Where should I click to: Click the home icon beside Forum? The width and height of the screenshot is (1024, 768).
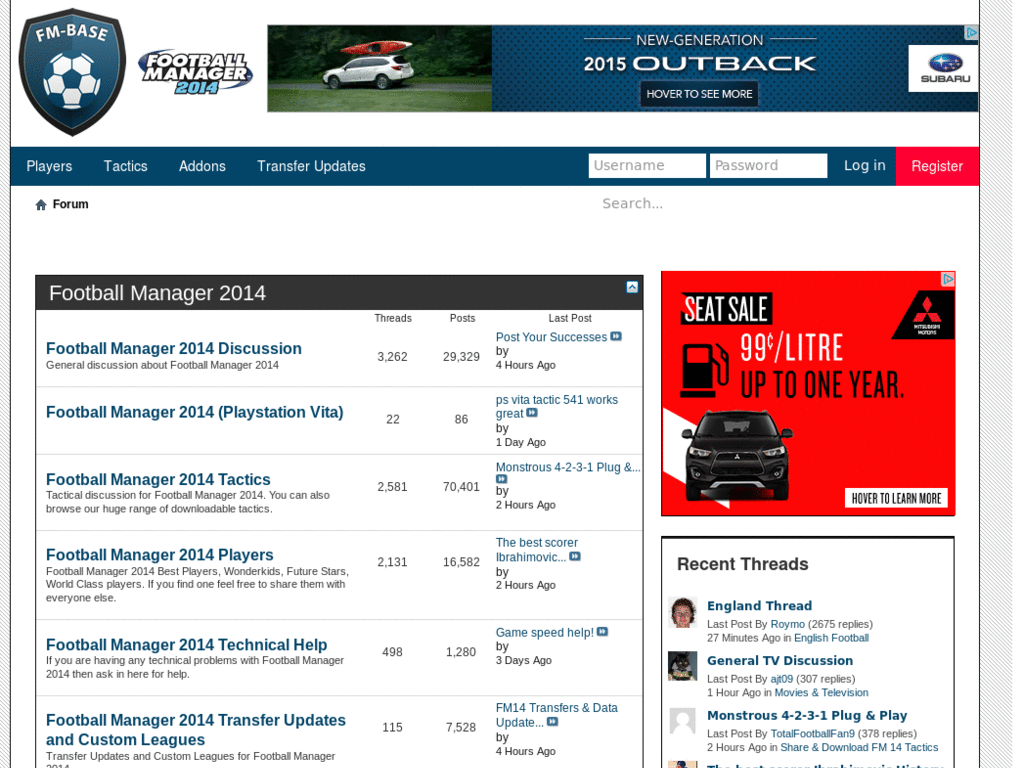41,205
